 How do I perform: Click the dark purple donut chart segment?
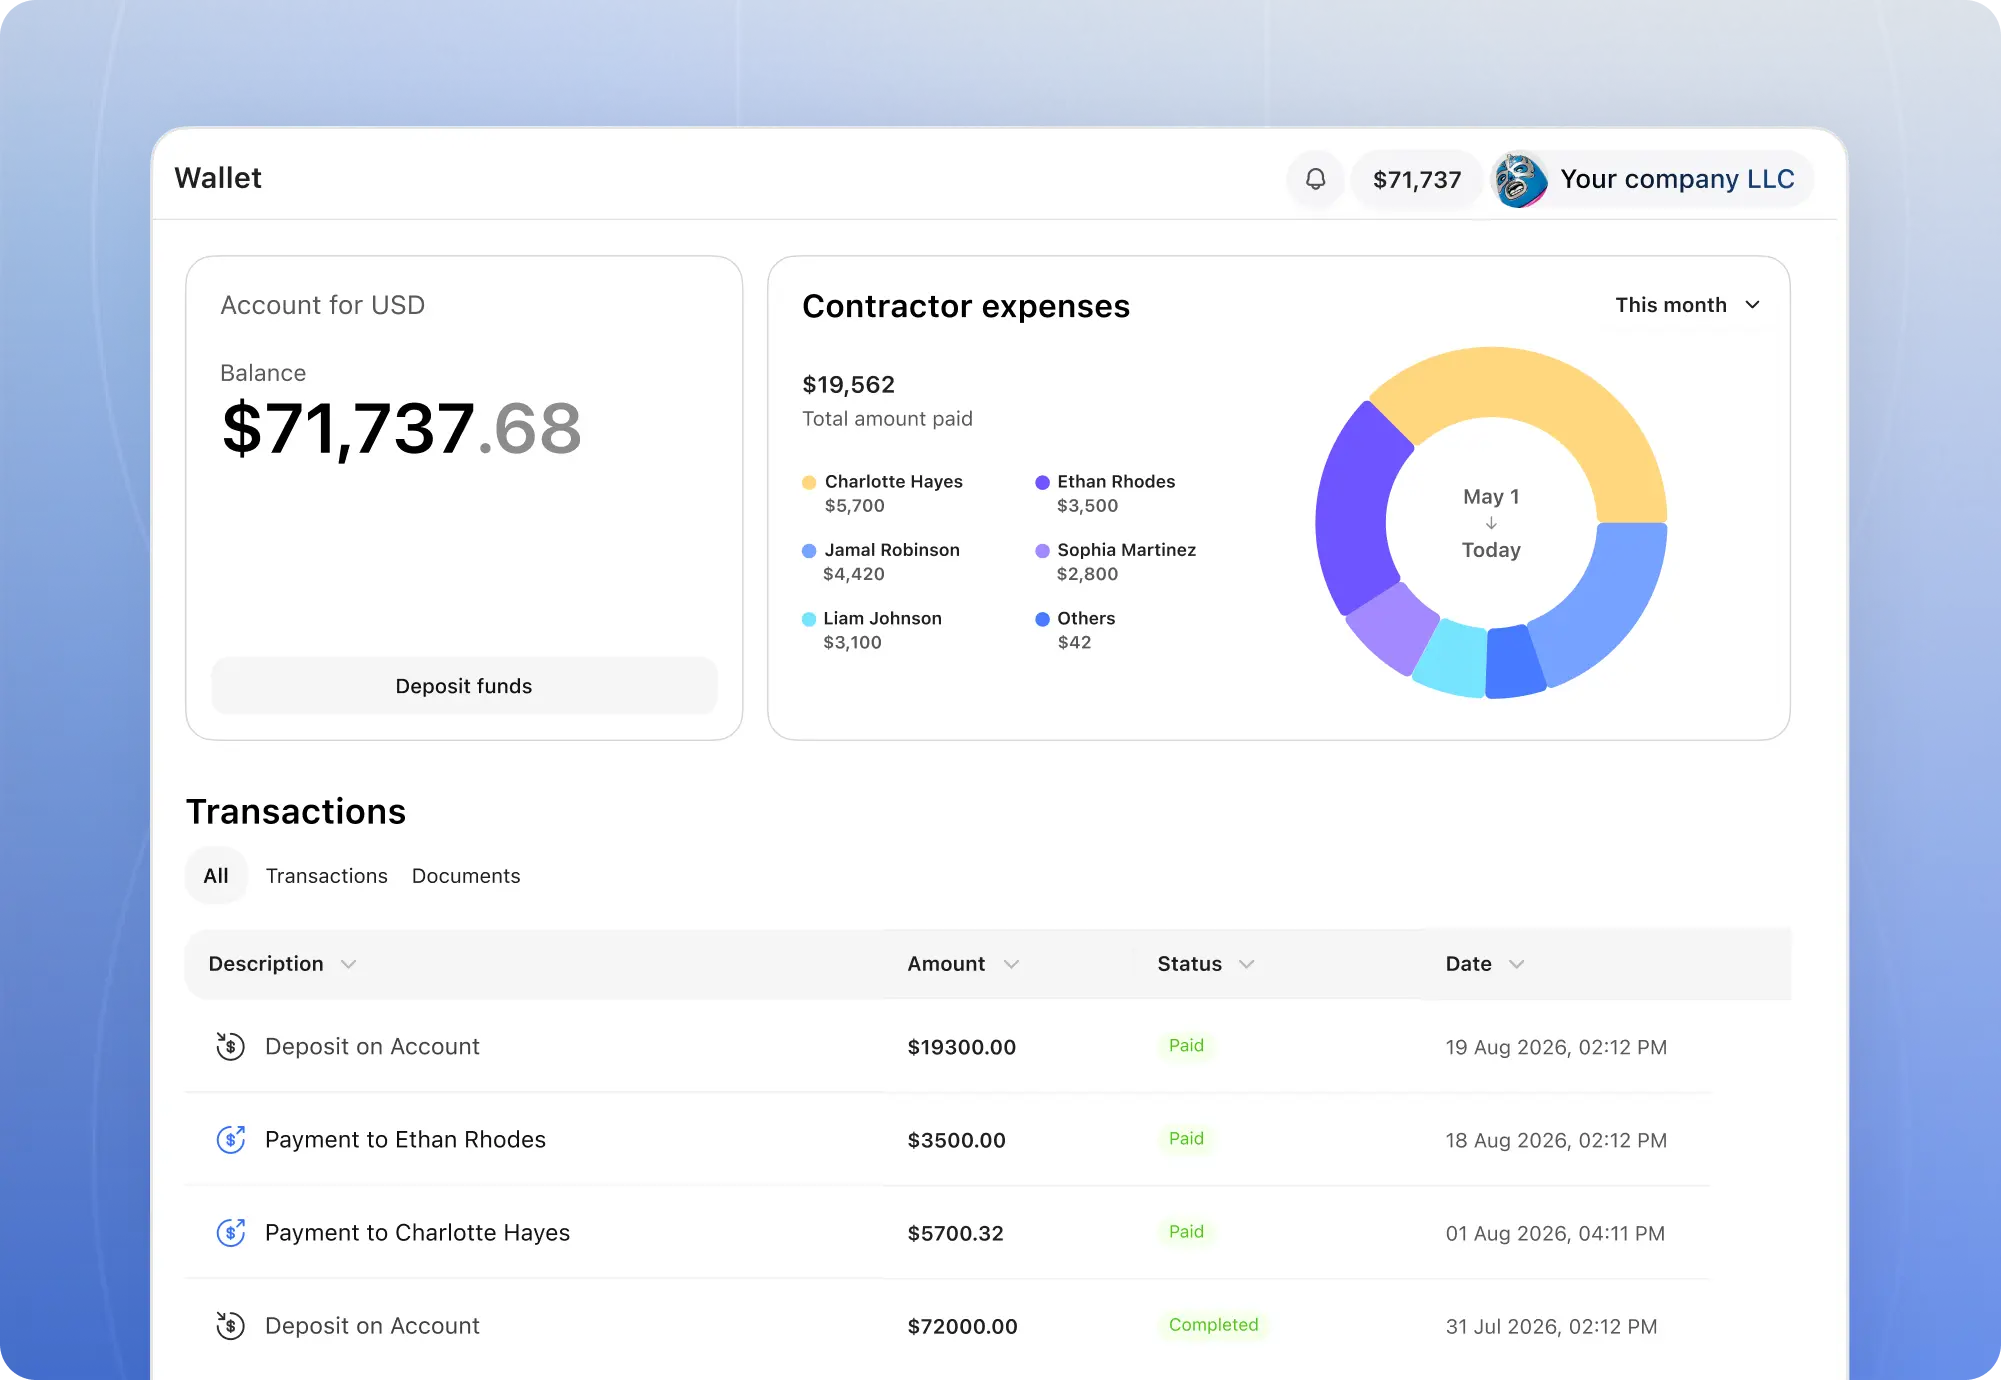pos(1352,515)
